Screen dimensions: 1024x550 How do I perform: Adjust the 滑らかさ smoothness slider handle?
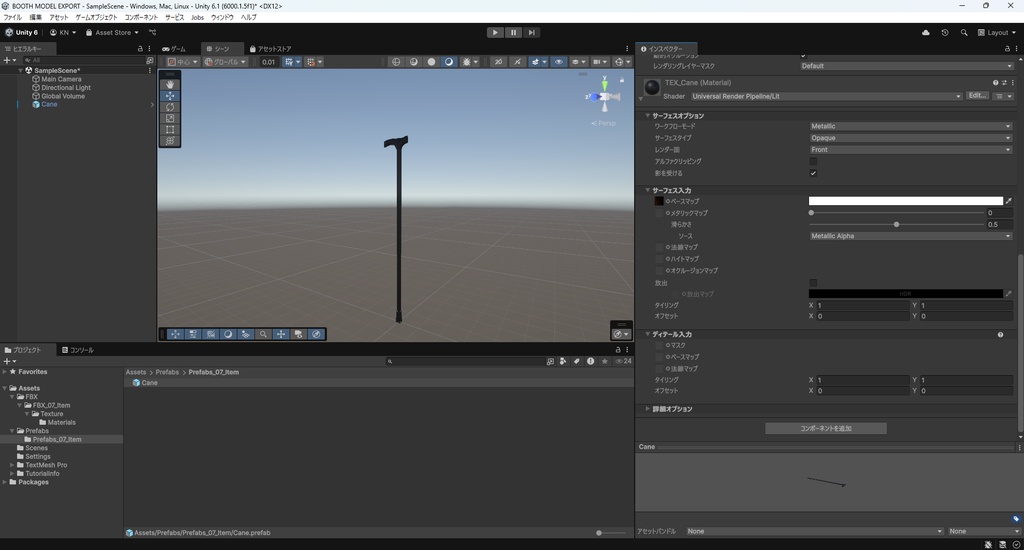(897, 224)
